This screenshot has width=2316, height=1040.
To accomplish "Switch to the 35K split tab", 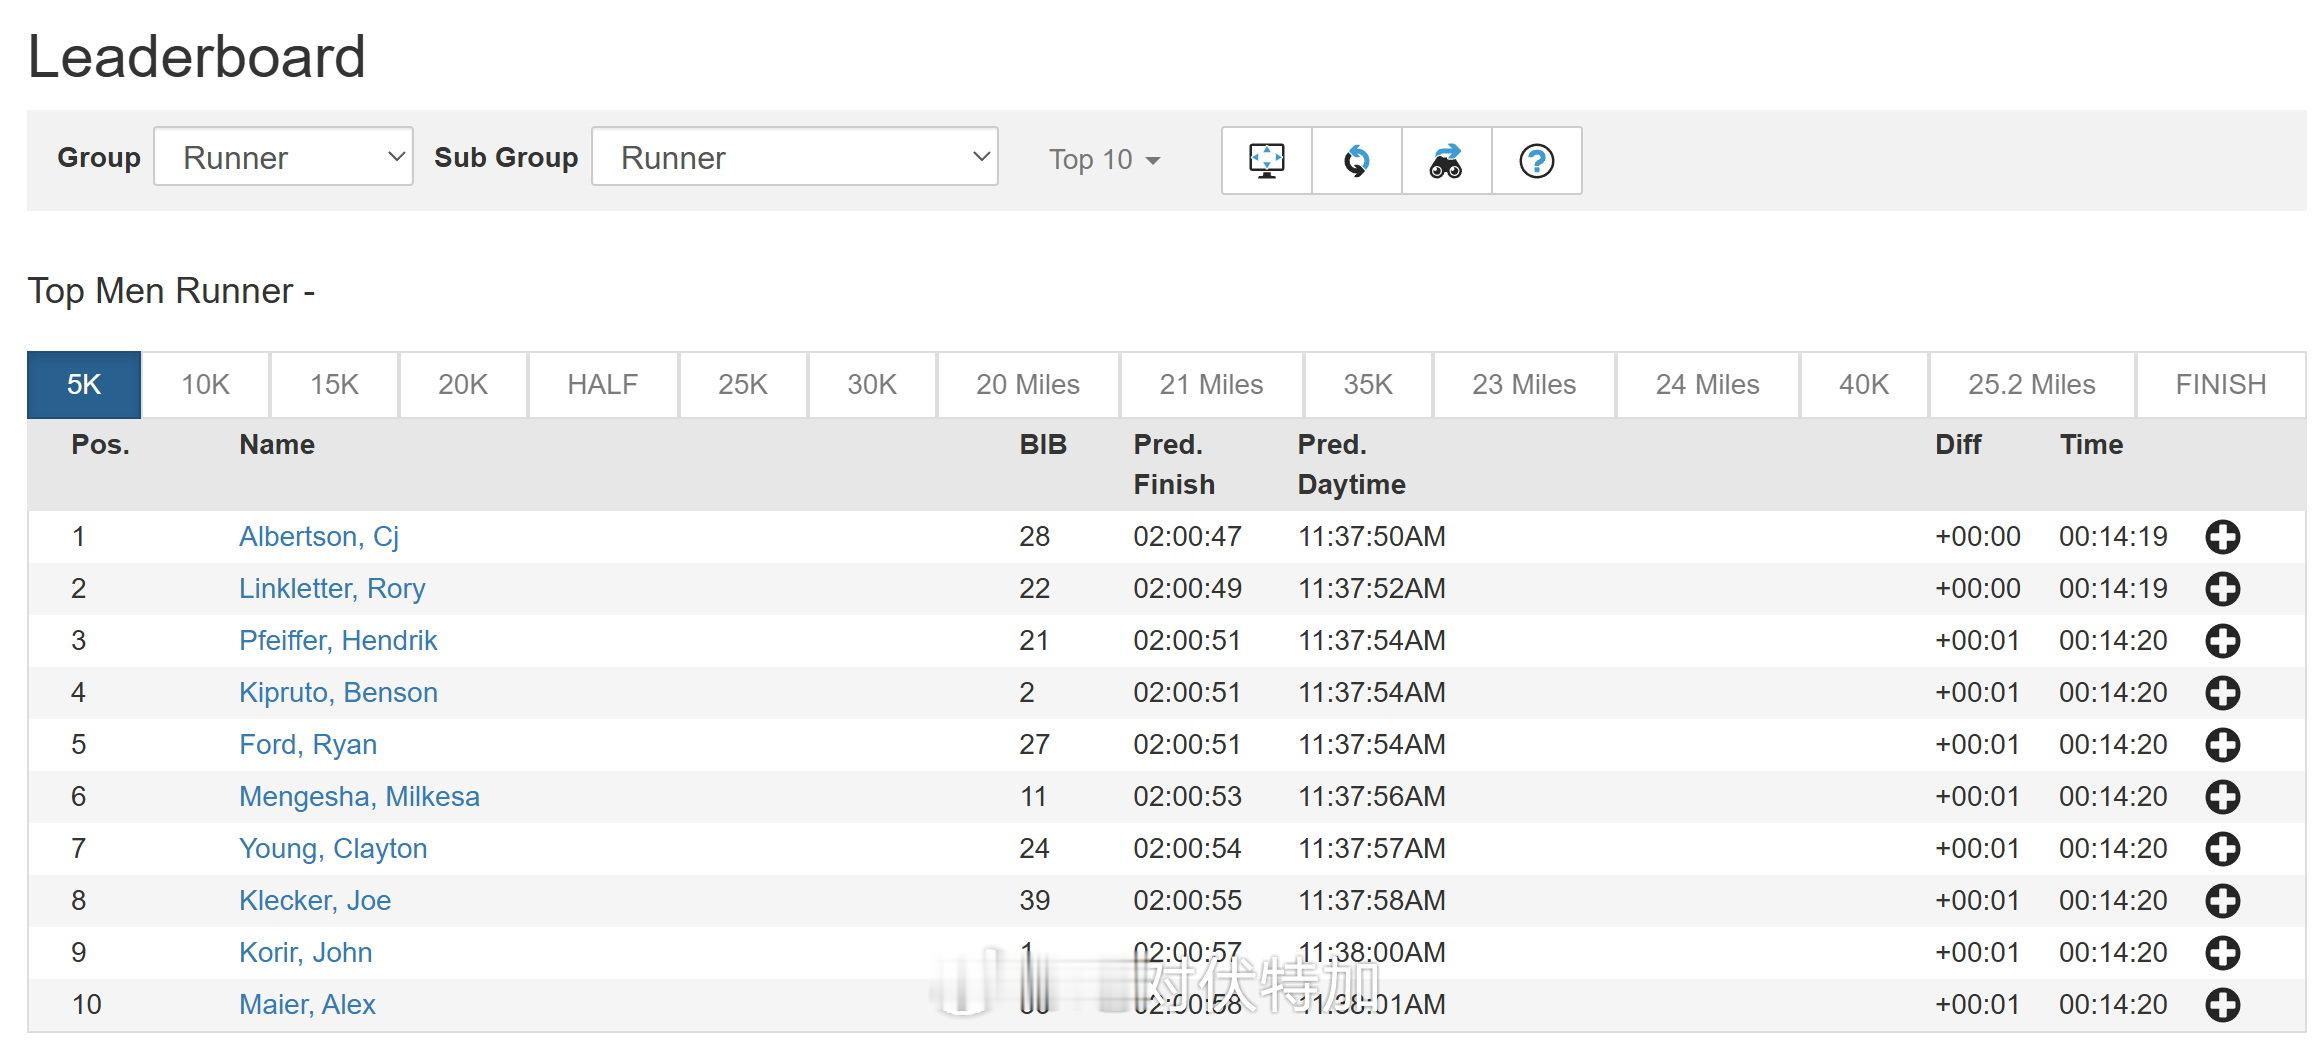I will 1368,385.
